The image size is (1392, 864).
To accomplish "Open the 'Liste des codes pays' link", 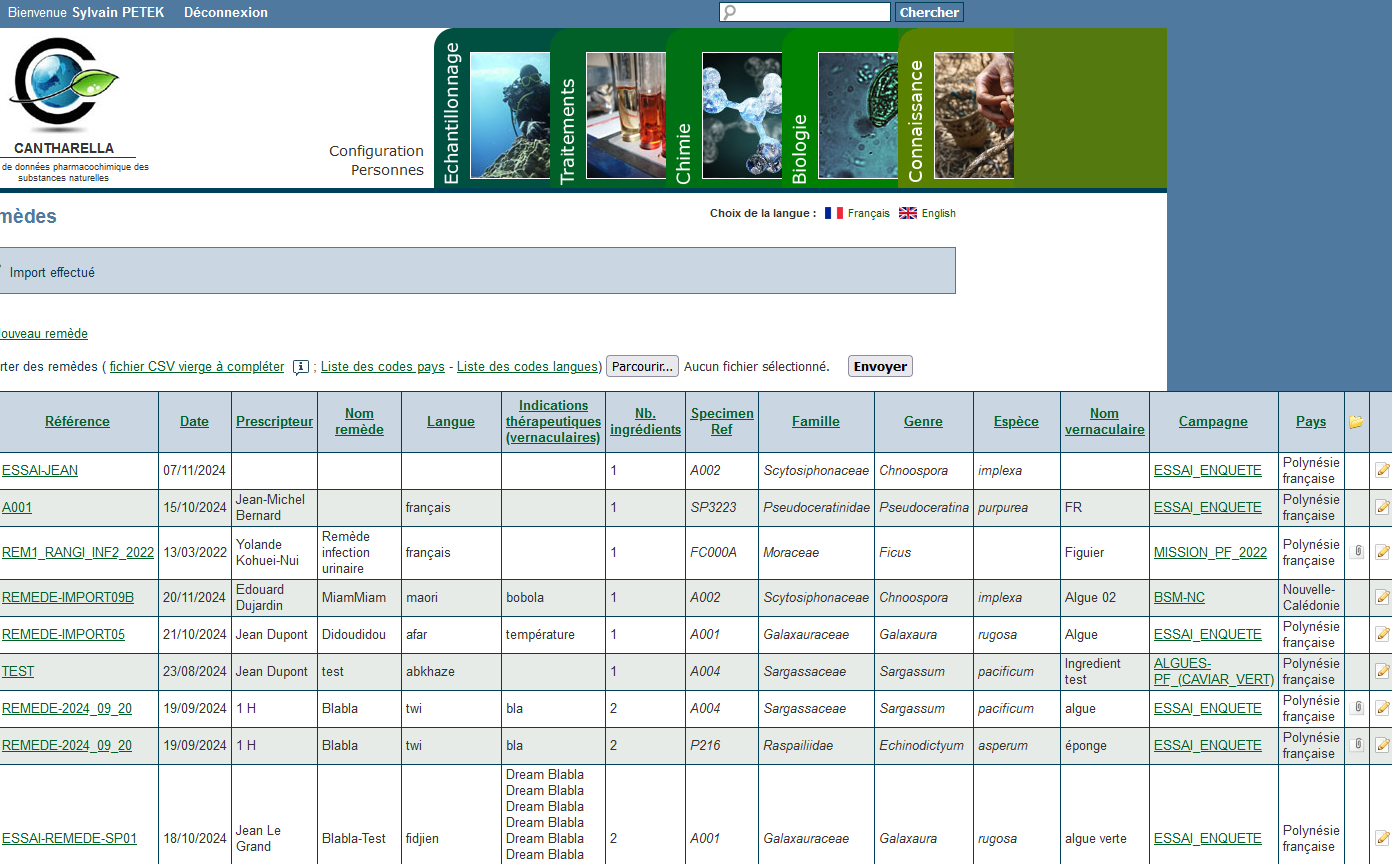I will (x=383, y=367).
